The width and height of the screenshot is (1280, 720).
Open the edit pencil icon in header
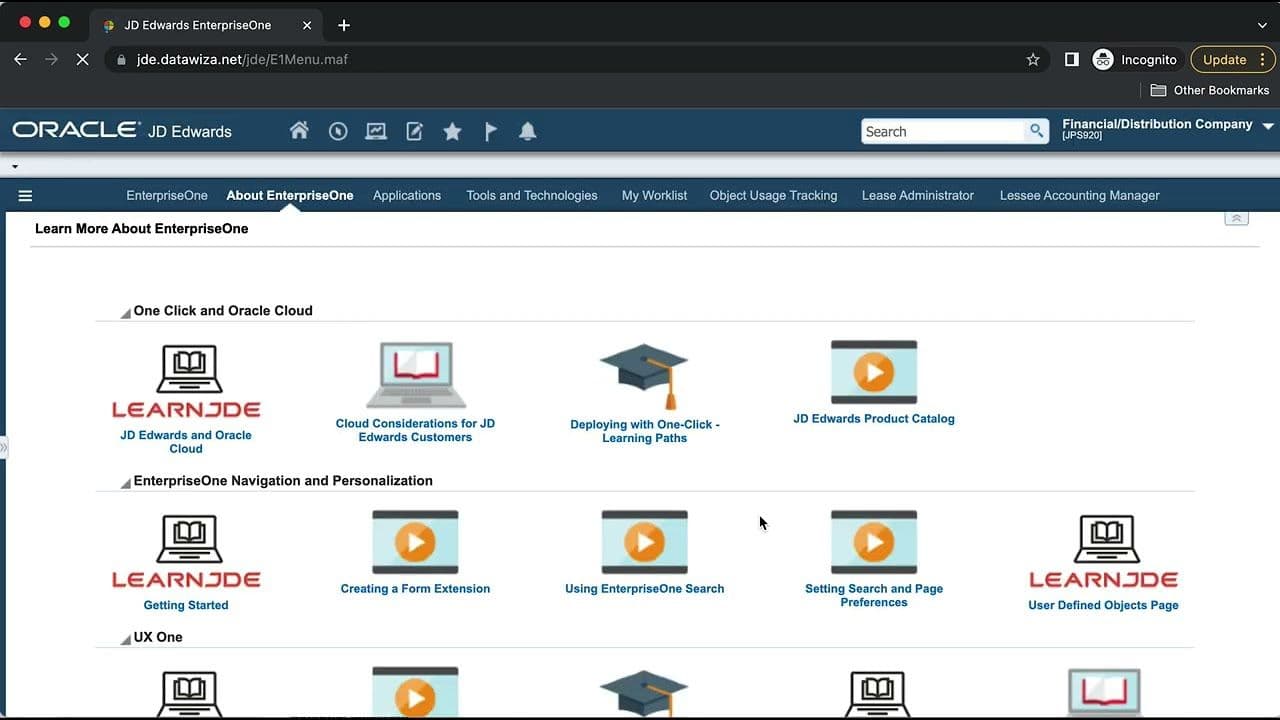point(414,131)
